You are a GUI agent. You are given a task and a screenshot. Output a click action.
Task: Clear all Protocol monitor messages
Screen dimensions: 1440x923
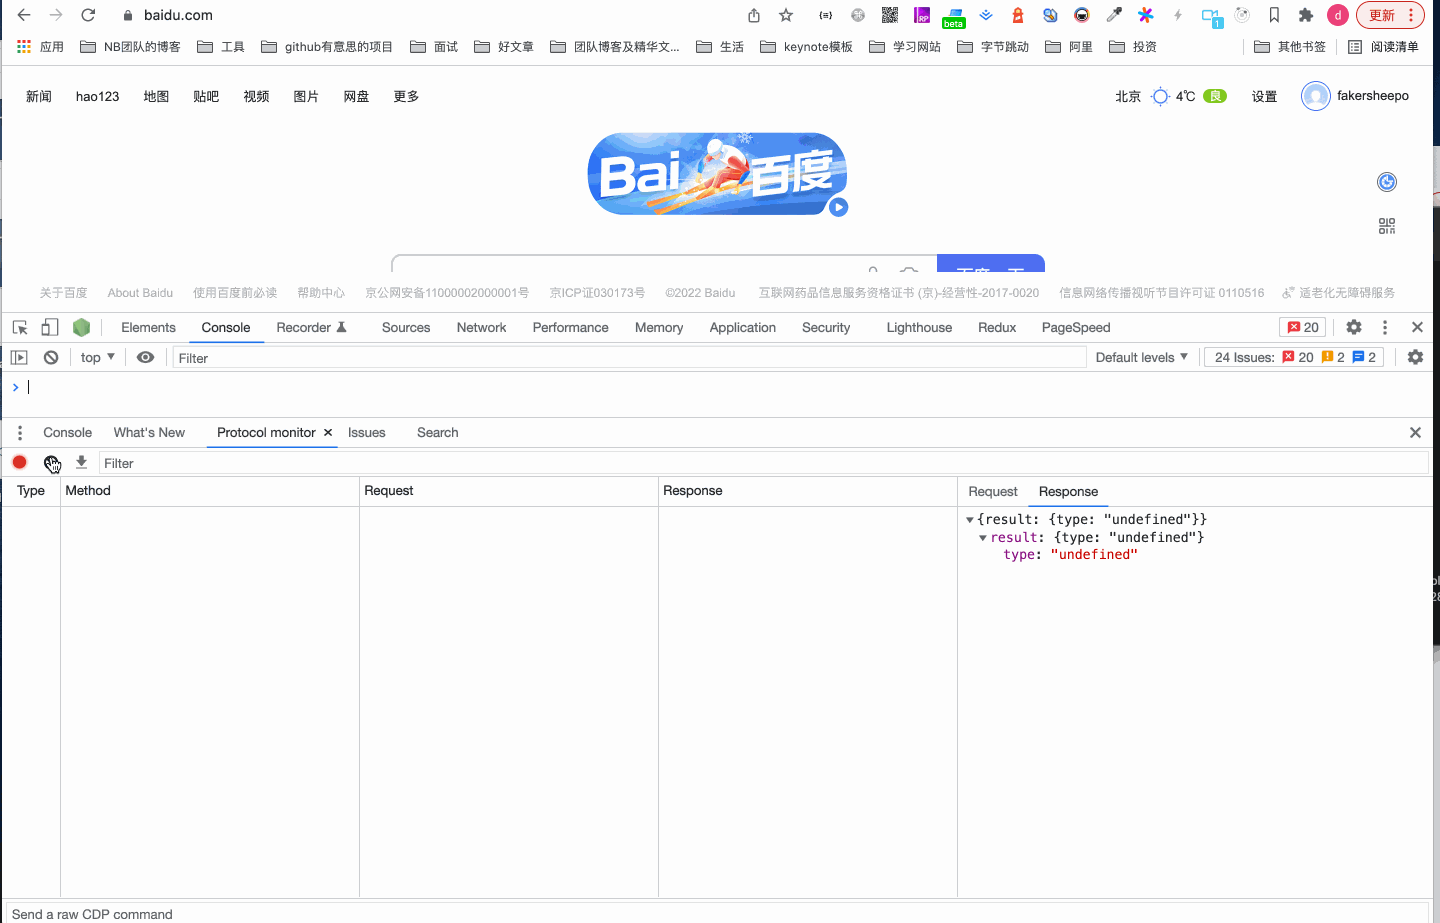pos(51,462)
